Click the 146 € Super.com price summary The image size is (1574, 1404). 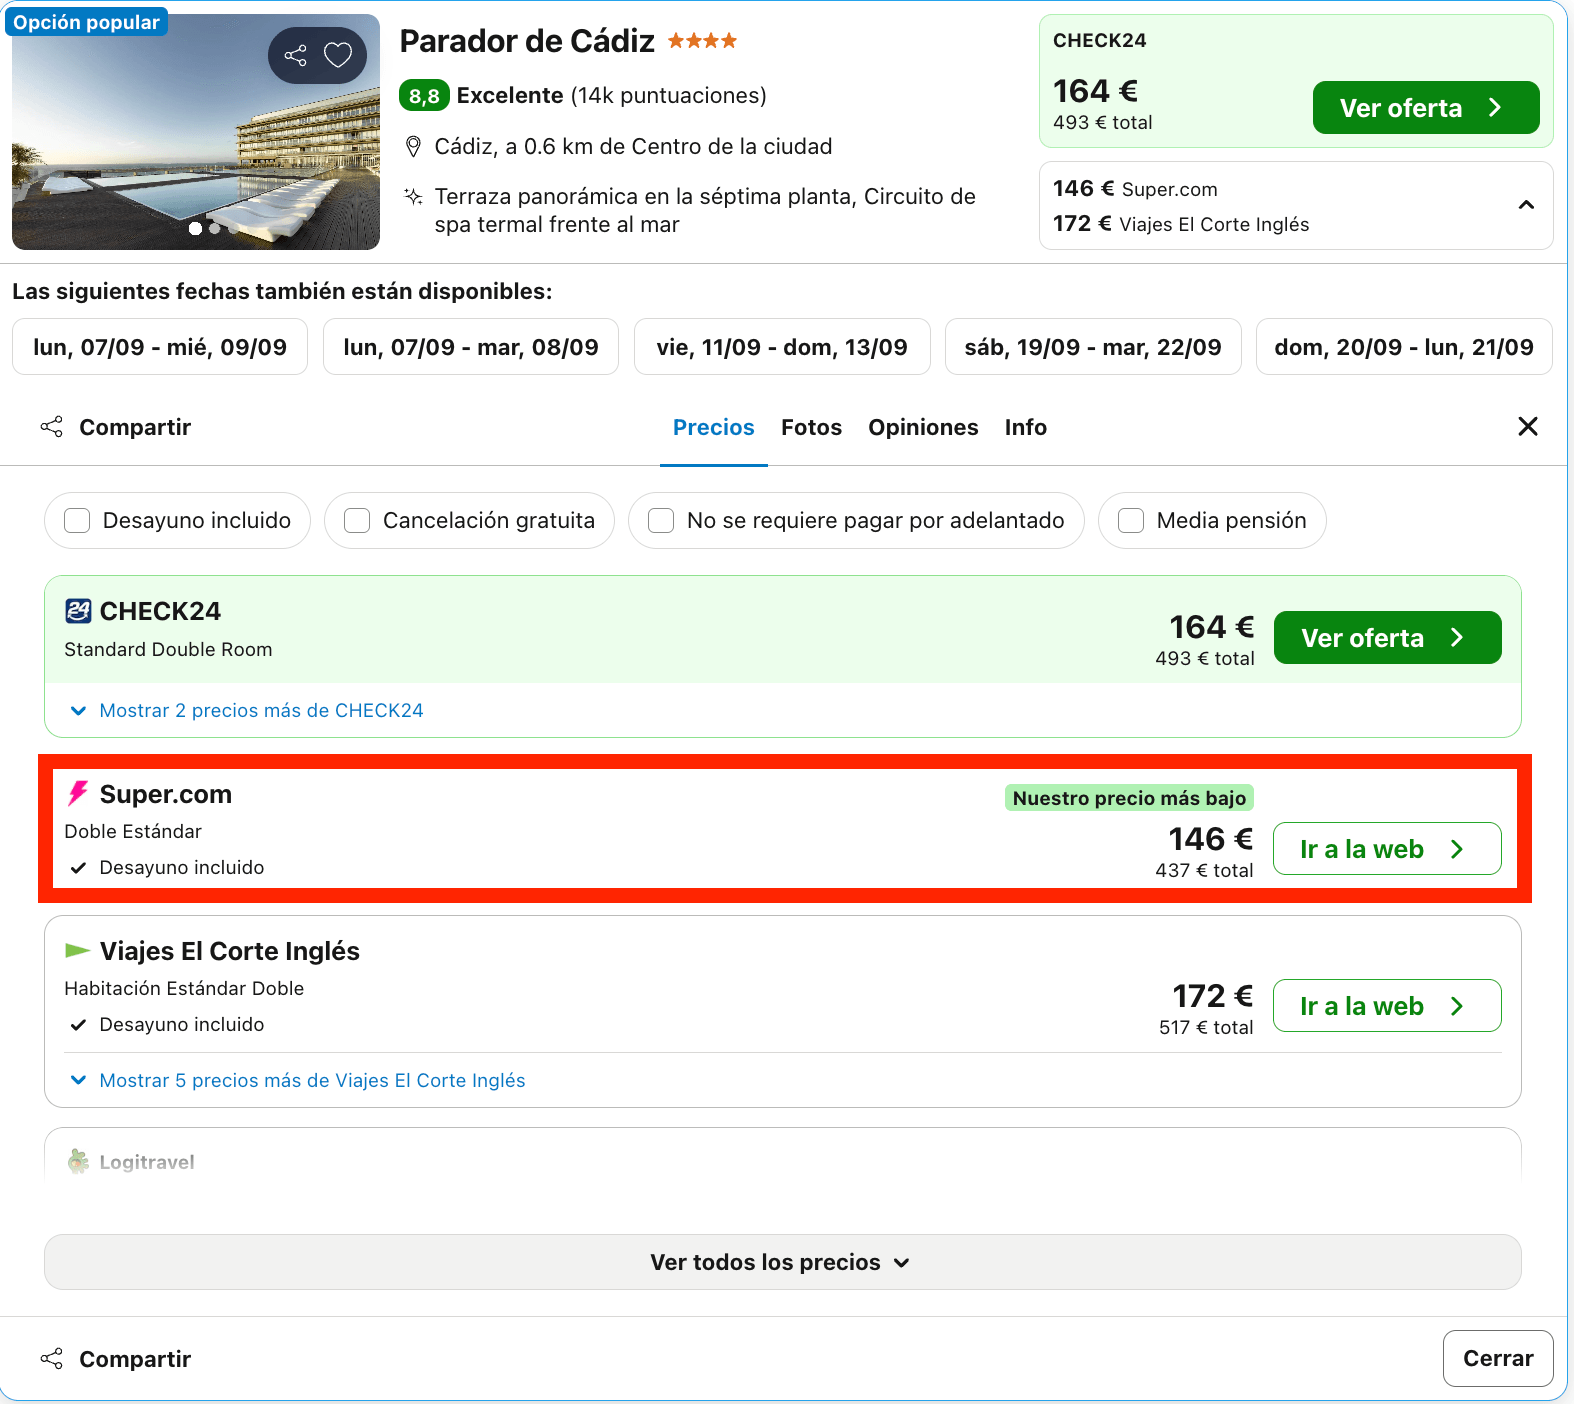[x=1135, y=189]
